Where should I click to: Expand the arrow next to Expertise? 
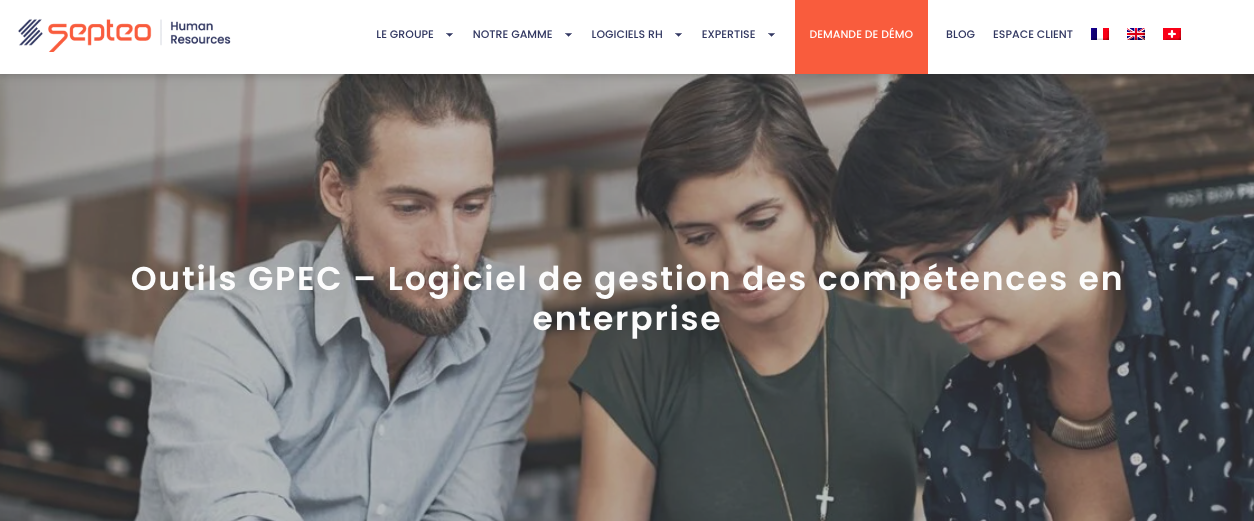point(771,35)
